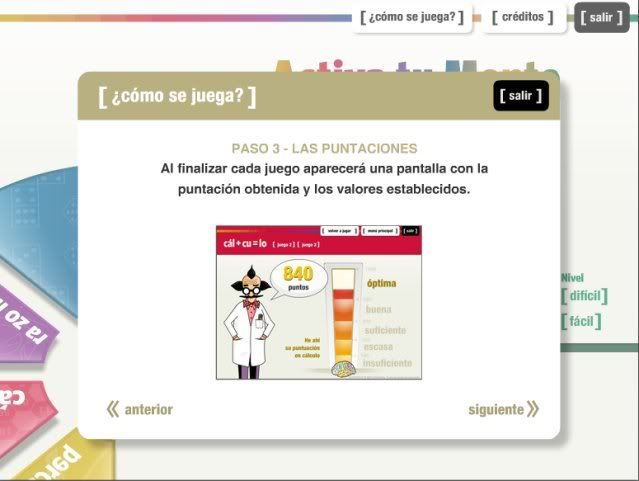639x481 pixels.
Task: Click the 'Nivel' label on the right
Action: [573, 278]
